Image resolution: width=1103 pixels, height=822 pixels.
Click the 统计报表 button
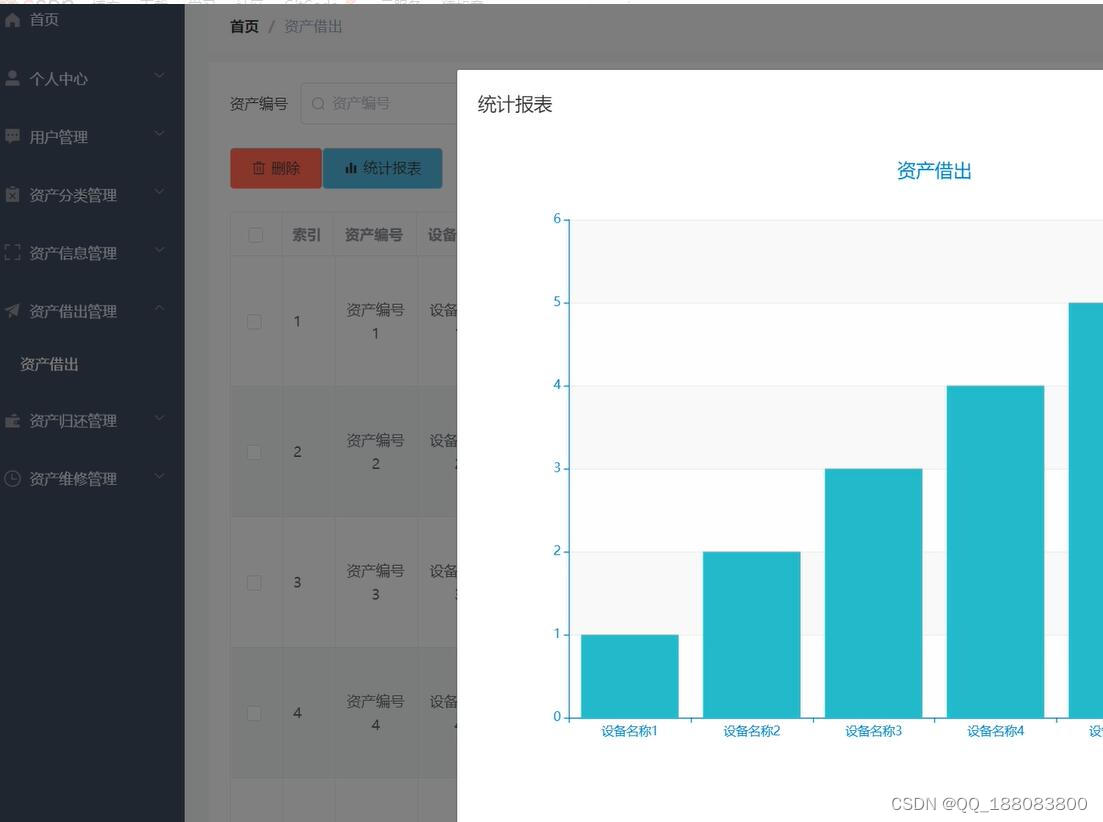(384, 168)
